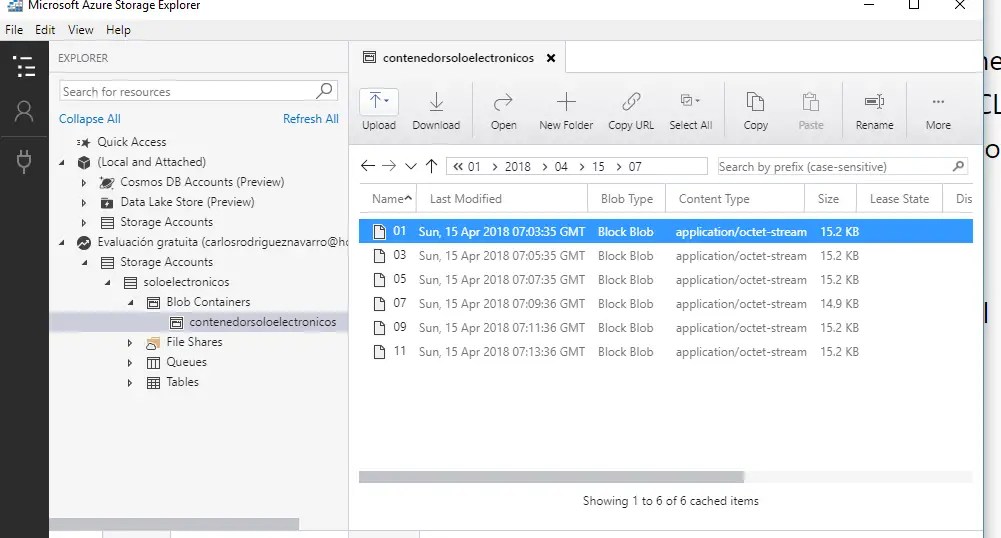The image size is (1001, 538).
Task: Click 14.9 KB size cell
Action: click(x=839, y=304)
